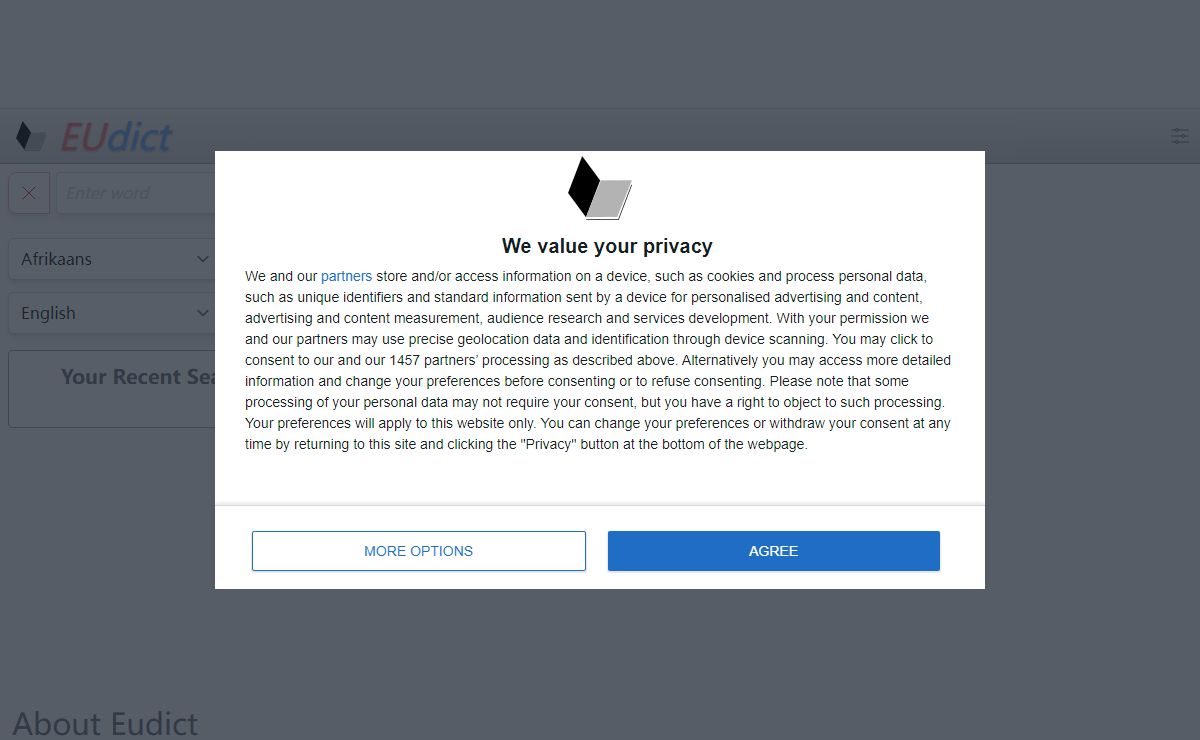This screenshot has height=740, width=1200.
Task: Clear the search with red X button
Action: pos(29,193)
